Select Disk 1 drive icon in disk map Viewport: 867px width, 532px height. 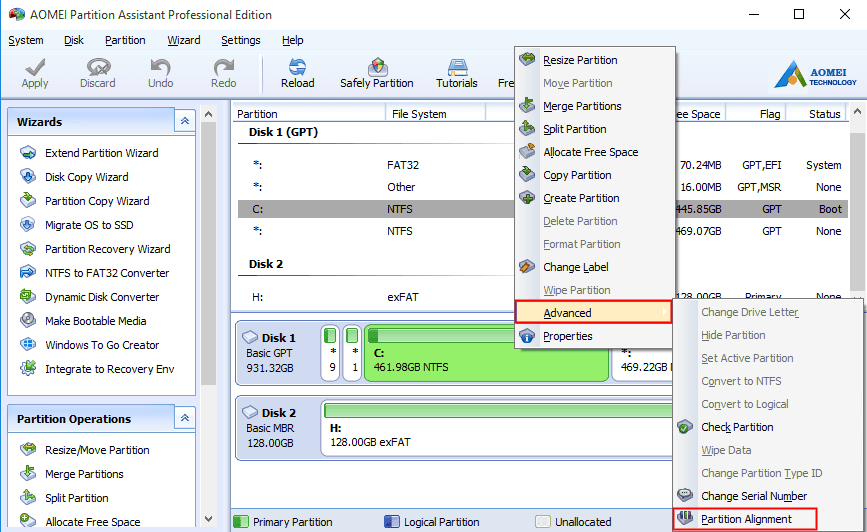tap(250, 337)
